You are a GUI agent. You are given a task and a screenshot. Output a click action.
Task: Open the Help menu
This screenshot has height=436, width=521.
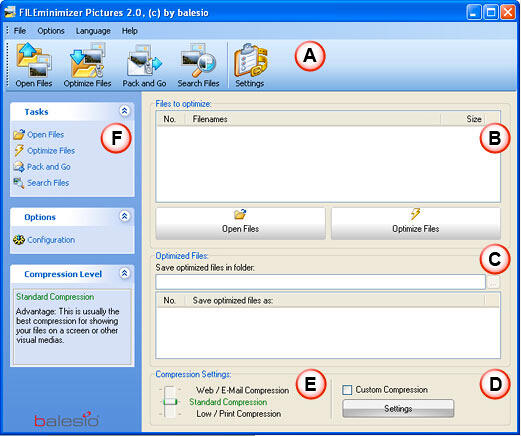pos(129,31)
